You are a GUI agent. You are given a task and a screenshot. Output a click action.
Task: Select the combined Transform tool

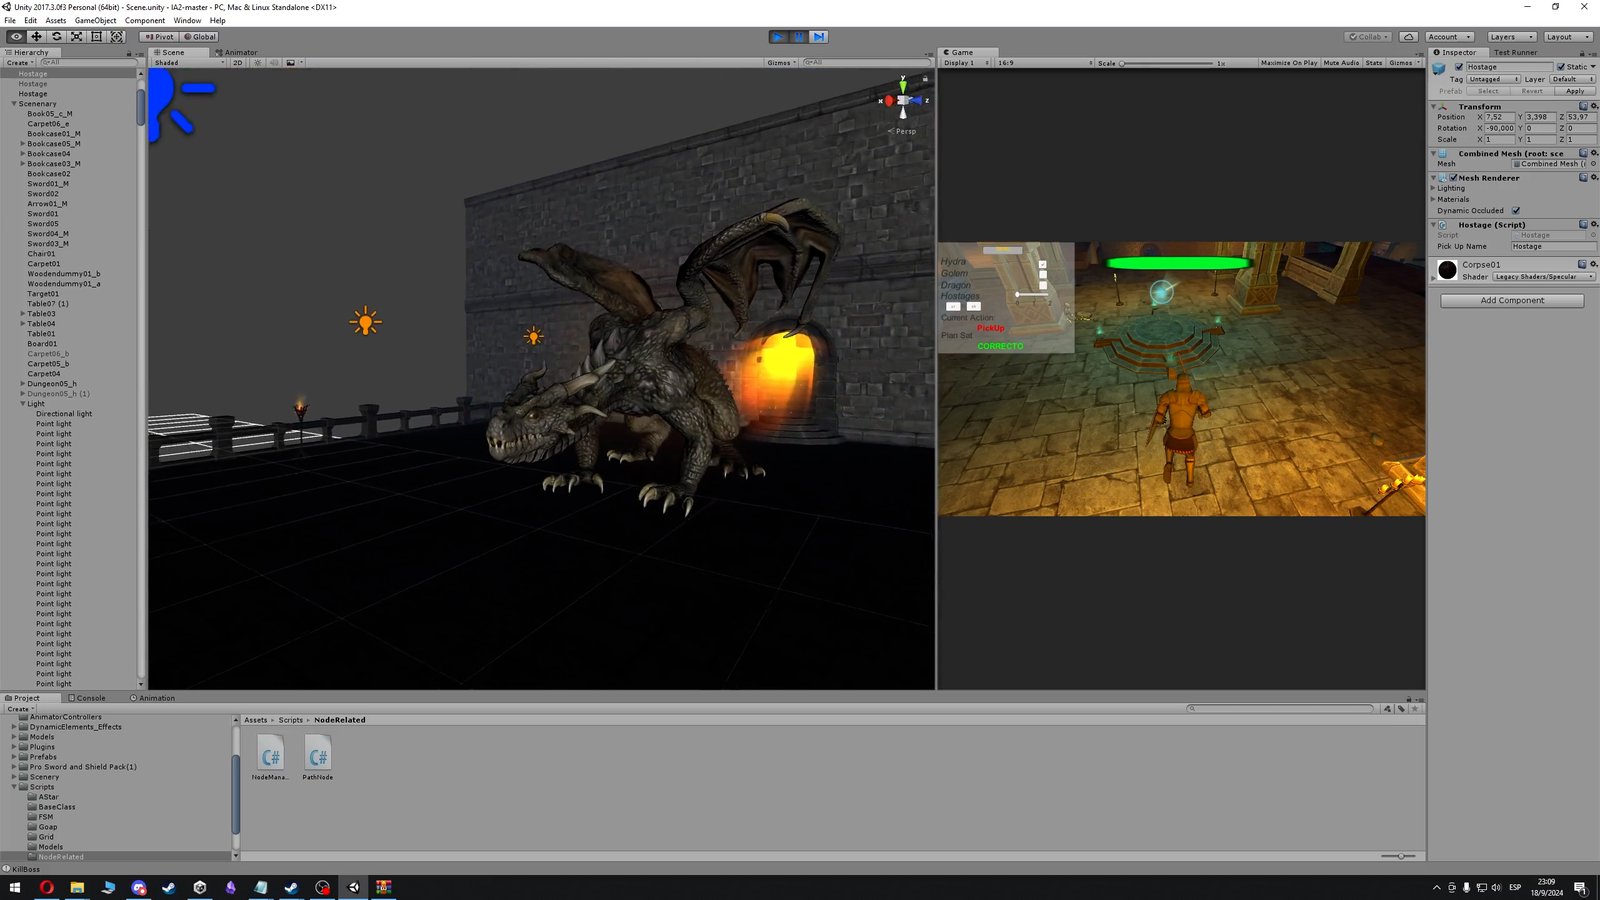coord(117,37)
